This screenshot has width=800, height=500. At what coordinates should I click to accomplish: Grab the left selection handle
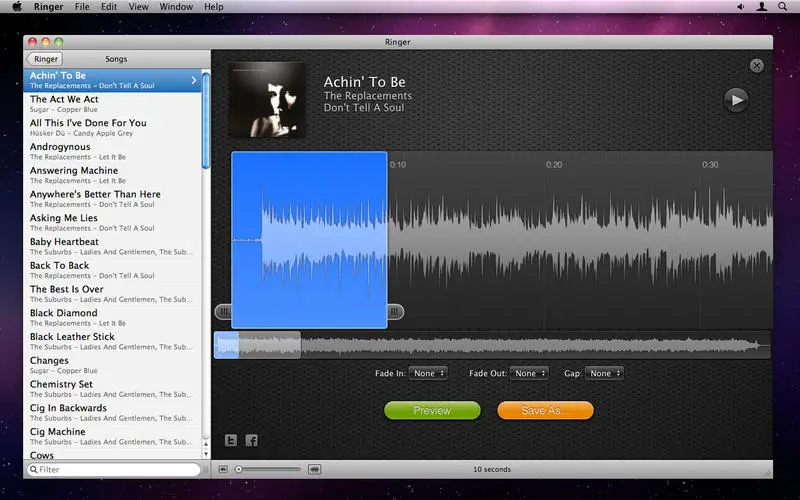click(x=223, y=311)
